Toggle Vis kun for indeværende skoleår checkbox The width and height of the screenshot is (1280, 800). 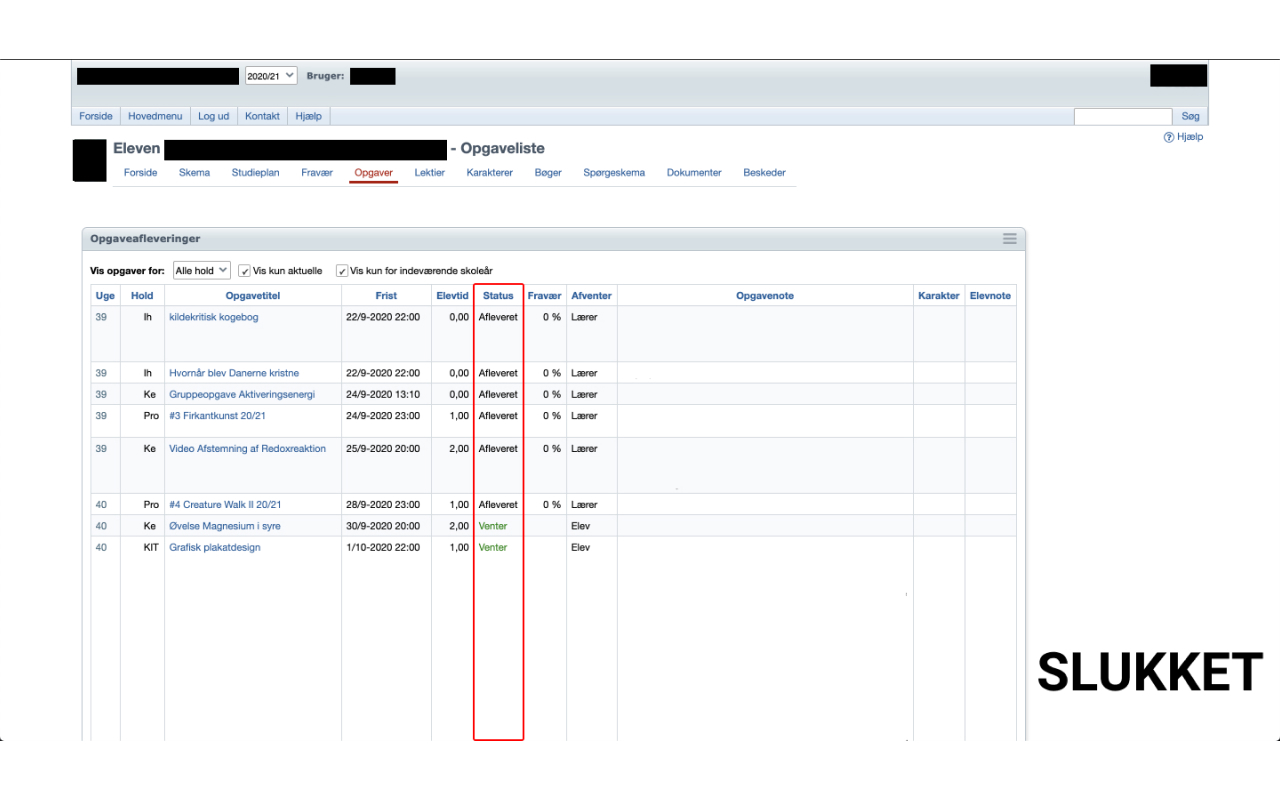(342, 271)
